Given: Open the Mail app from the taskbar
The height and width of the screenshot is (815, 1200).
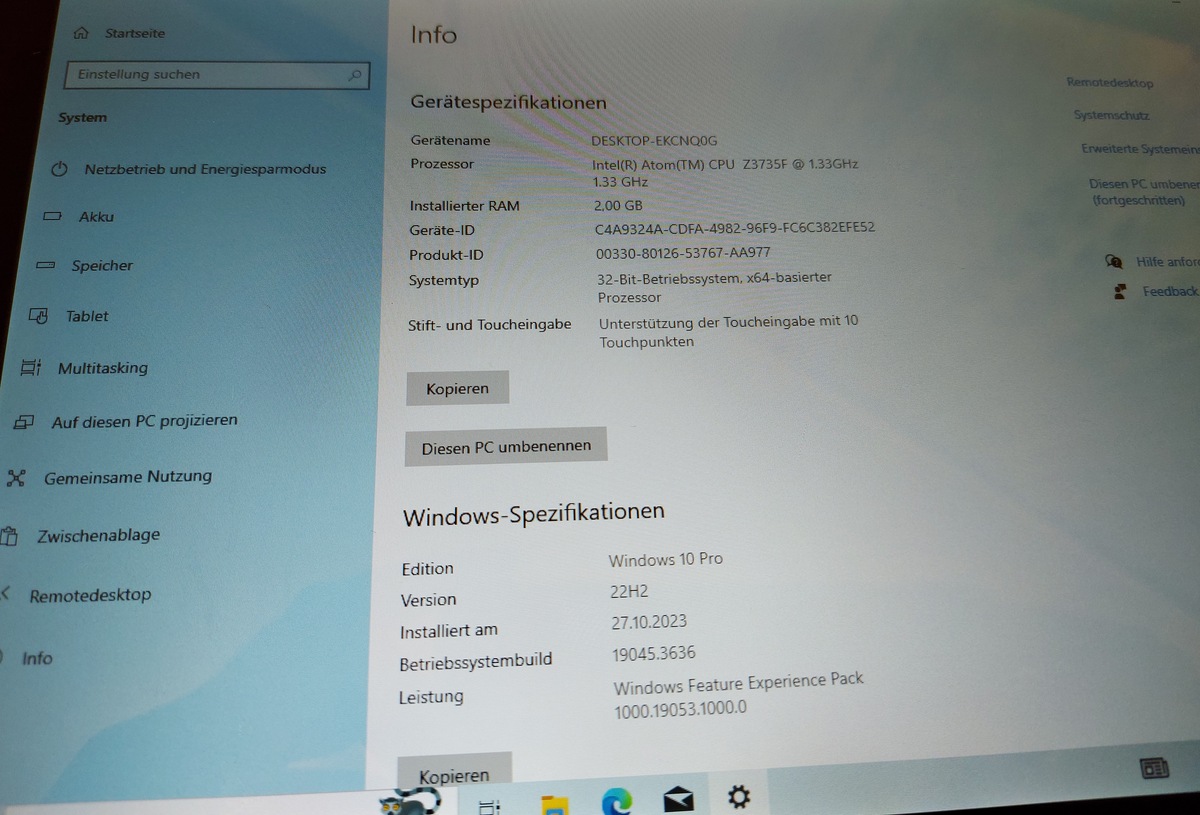Looking at the screenshot, I should tap(678, 799).
